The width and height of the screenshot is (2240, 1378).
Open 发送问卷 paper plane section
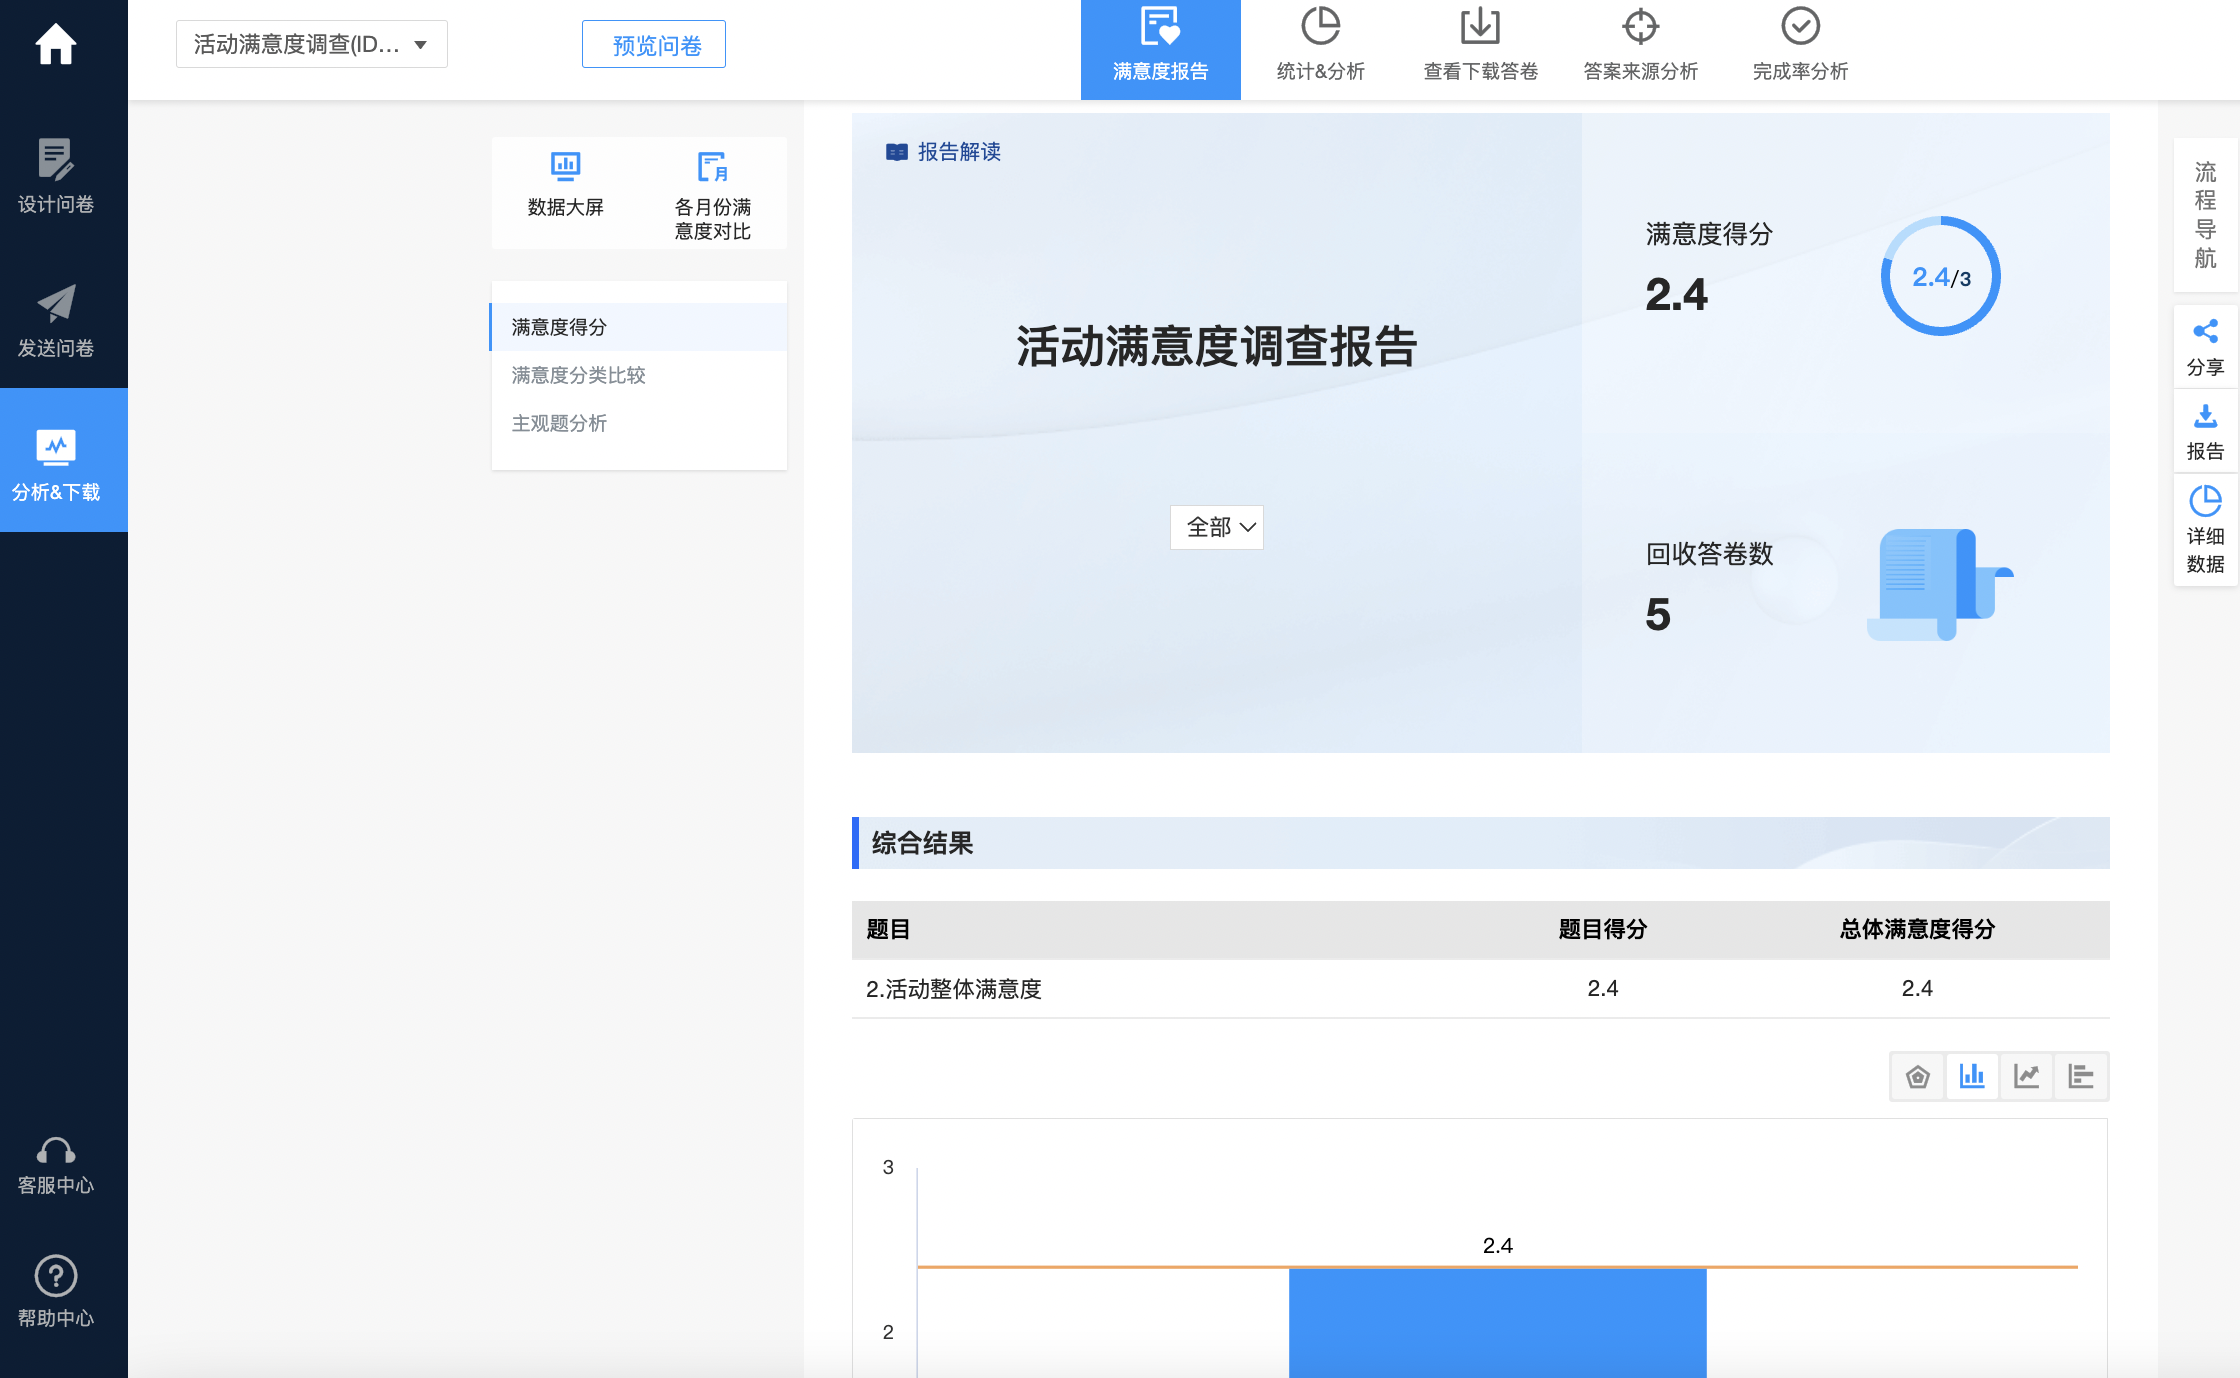[56, 320]
